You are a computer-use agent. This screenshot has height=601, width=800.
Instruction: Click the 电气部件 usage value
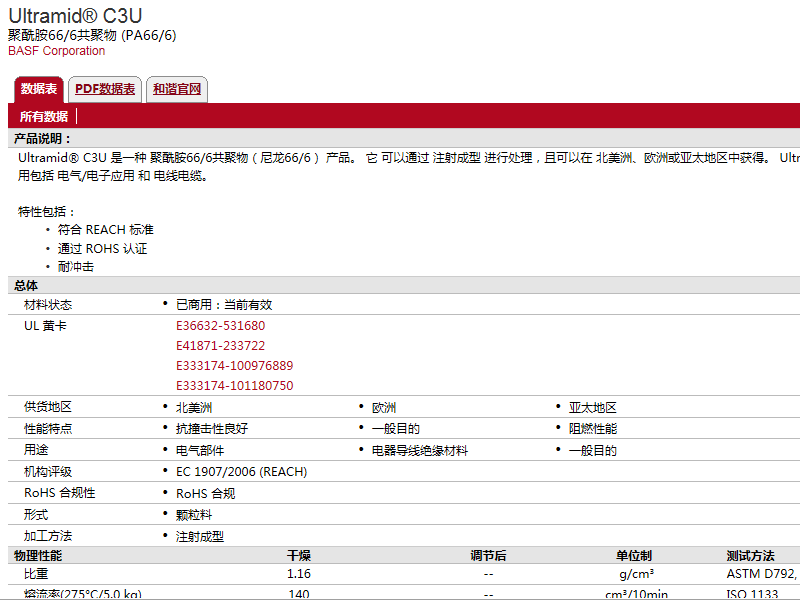[200, 450]
